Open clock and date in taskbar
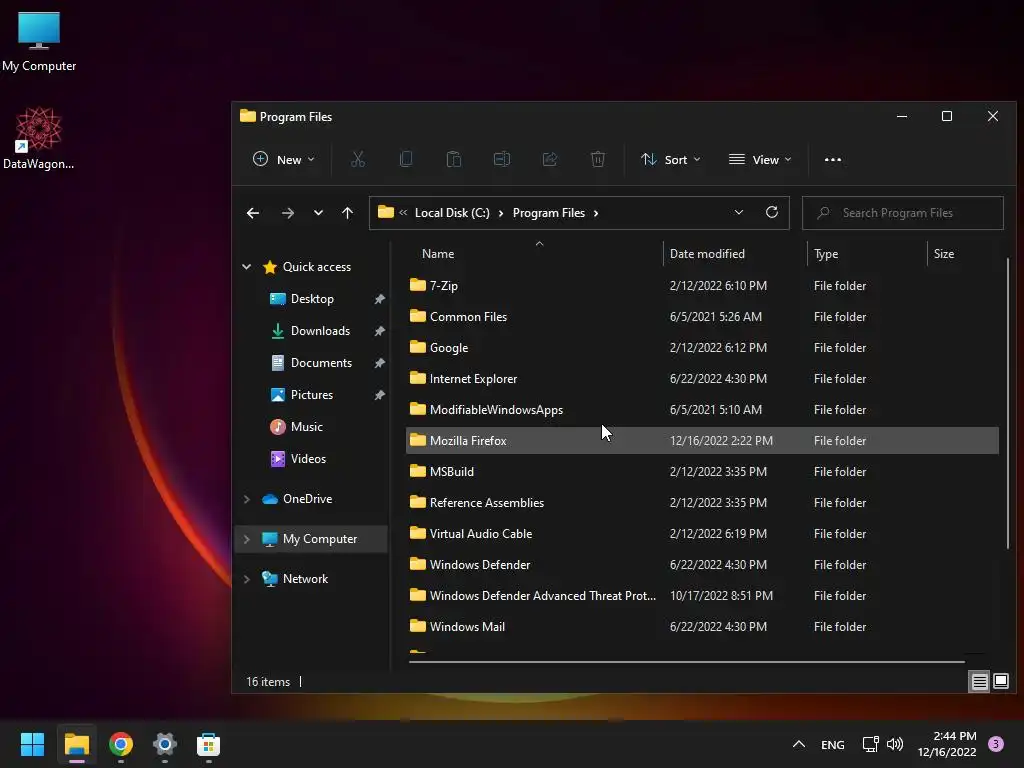 click(946, 744)
